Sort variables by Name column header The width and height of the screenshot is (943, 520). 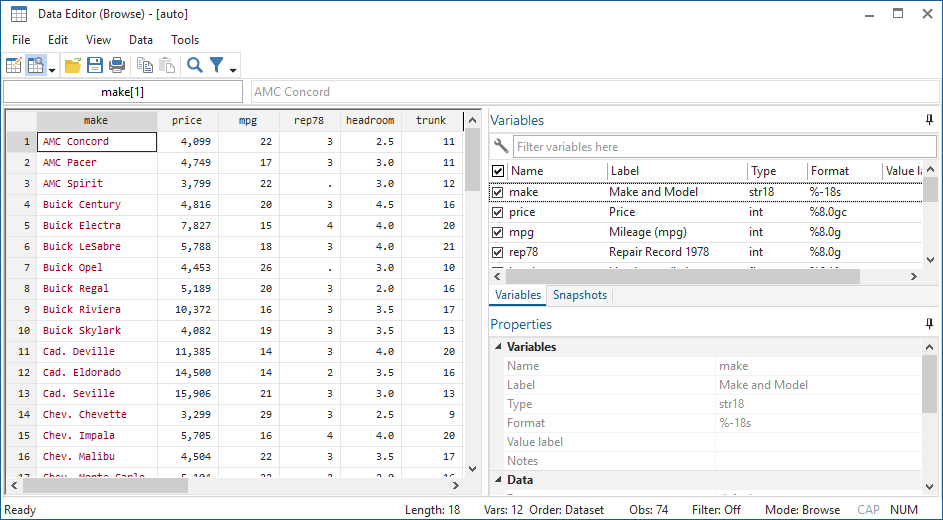pos(557,171)
